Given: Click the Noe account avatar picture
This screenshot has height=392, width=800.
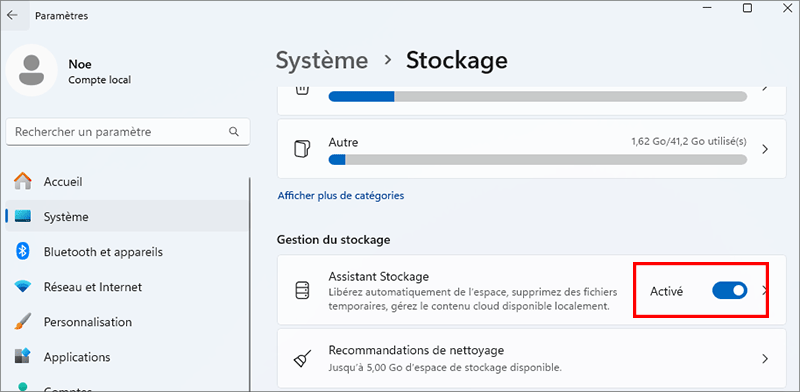Looking at the screenshot, I should (31, 70).
